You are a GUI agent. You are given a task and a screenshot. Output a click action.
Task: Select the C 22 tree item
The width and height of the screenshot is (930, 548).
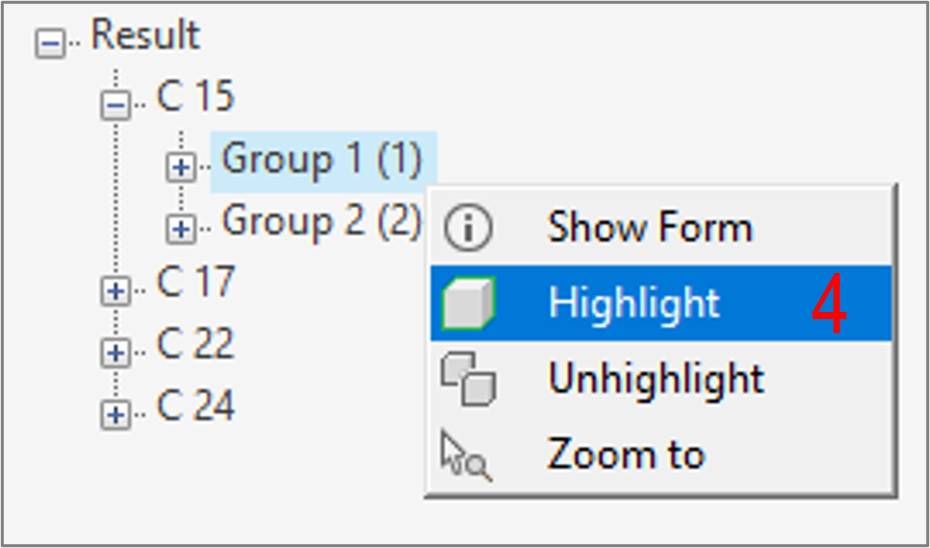click(195, 343)
